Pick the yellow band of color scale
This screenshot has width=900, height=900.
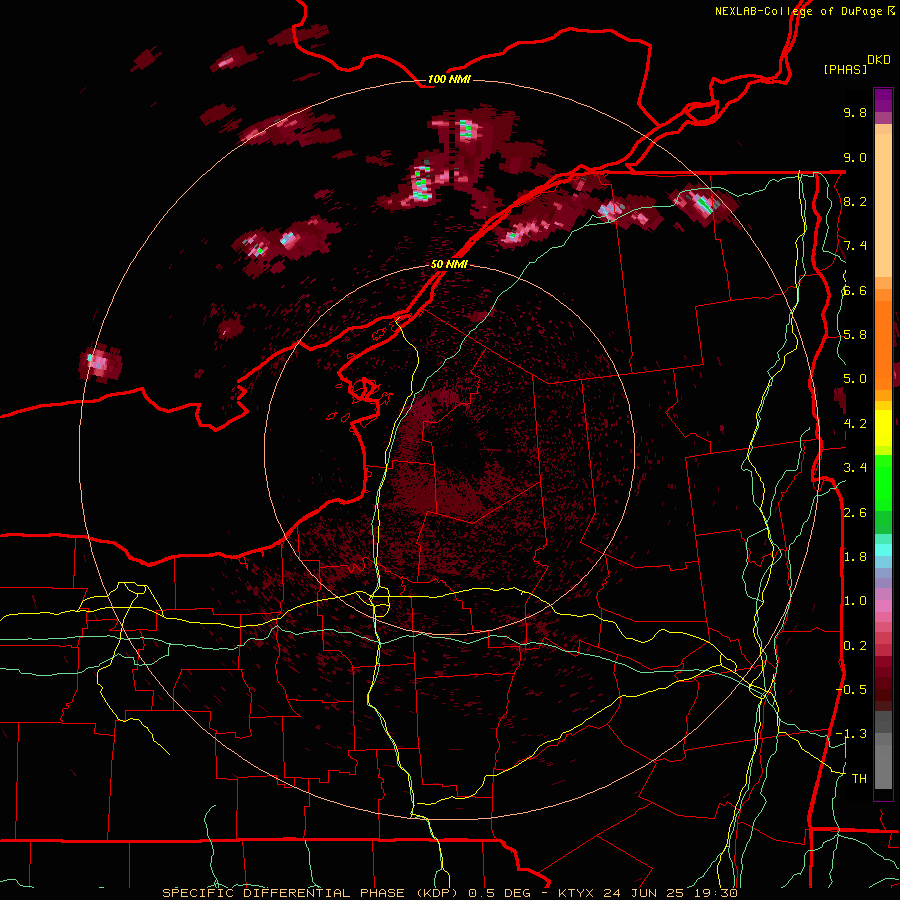click(883, 428)
